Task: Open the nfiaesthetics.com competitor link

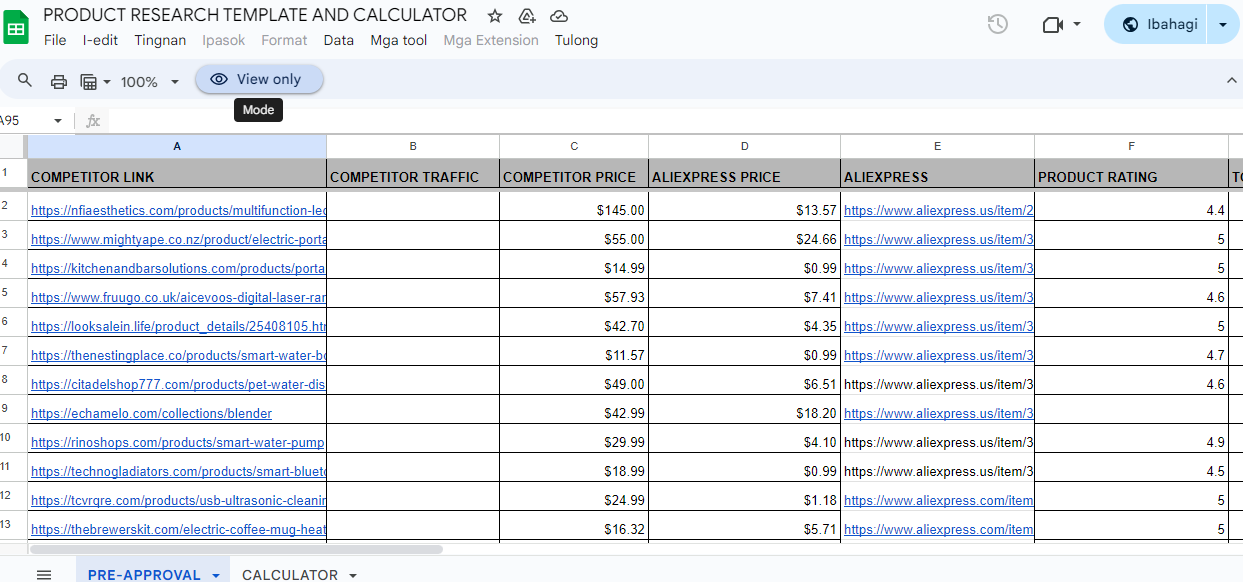Action: [178, 210]
